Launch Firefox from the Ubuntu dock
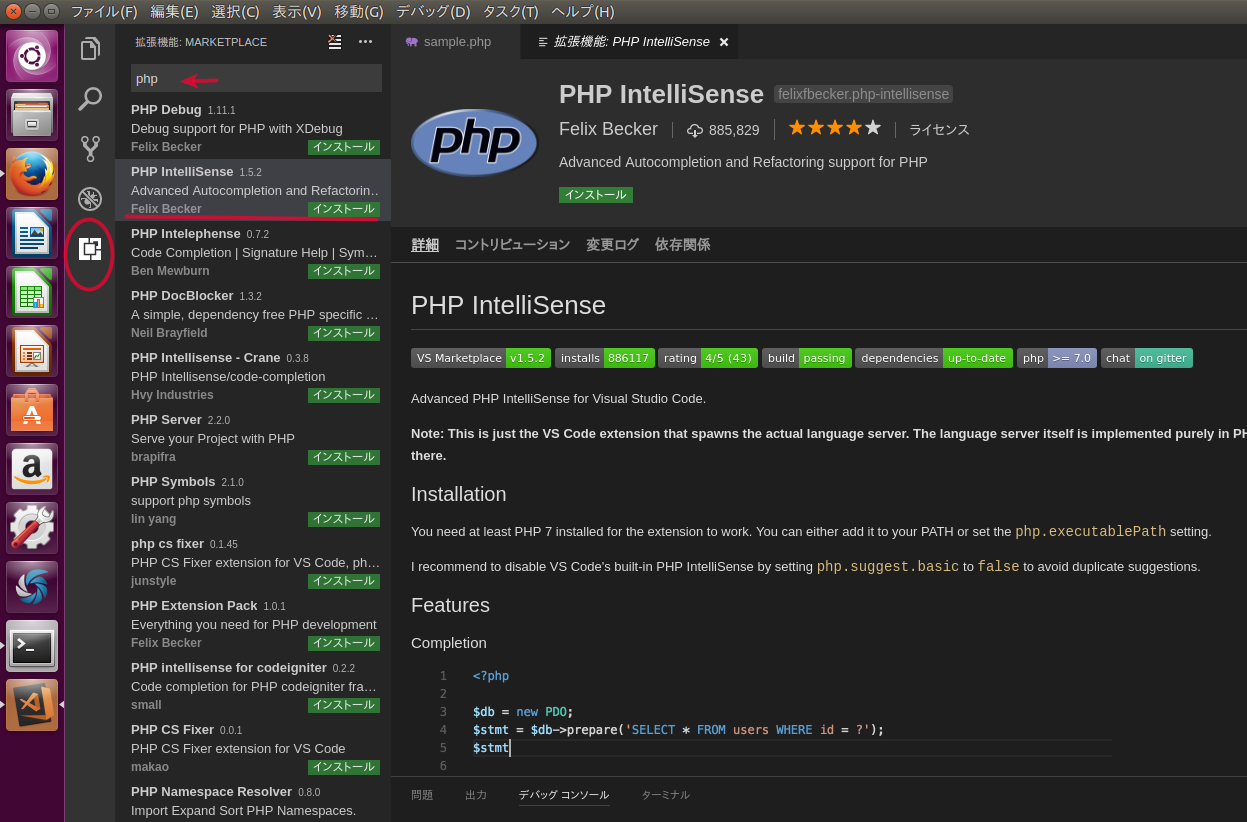This screenshot has height=822, width=1247. tap(32, 173)
